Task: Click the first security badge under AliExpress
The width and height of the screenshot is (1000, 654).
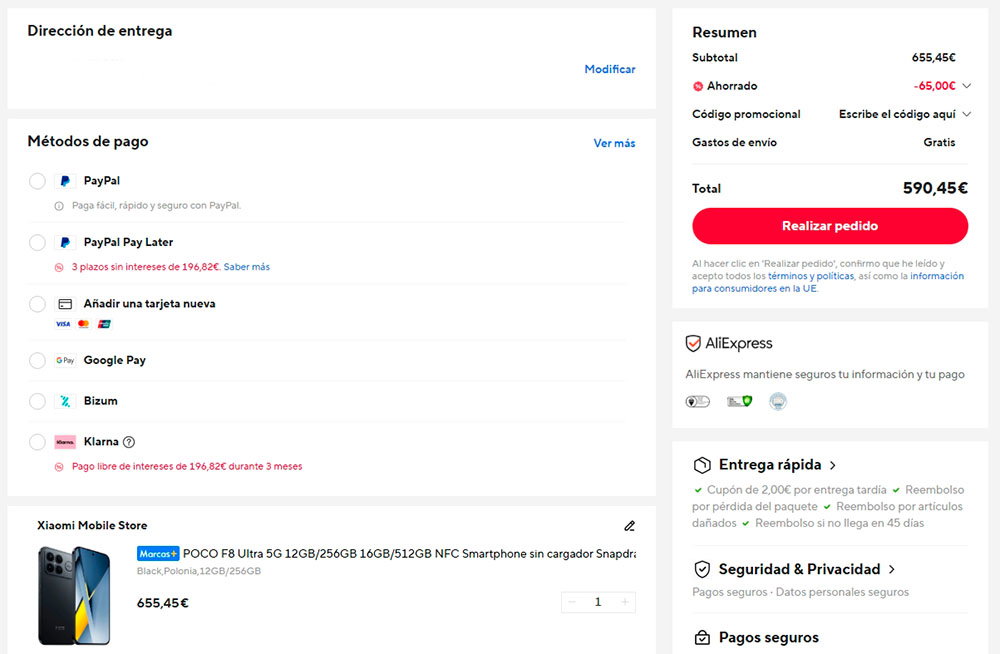Action: pos(698,401)
